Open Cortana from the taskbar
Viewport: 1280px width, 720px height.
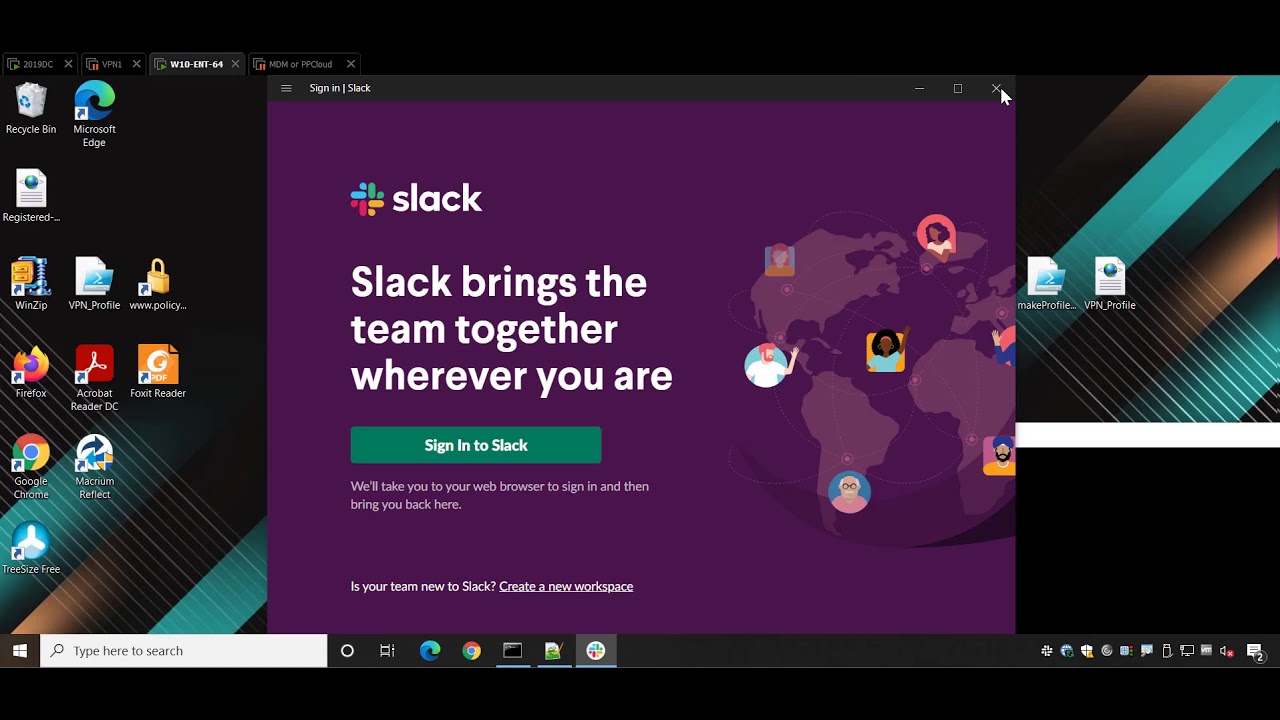tap(347, 651)
